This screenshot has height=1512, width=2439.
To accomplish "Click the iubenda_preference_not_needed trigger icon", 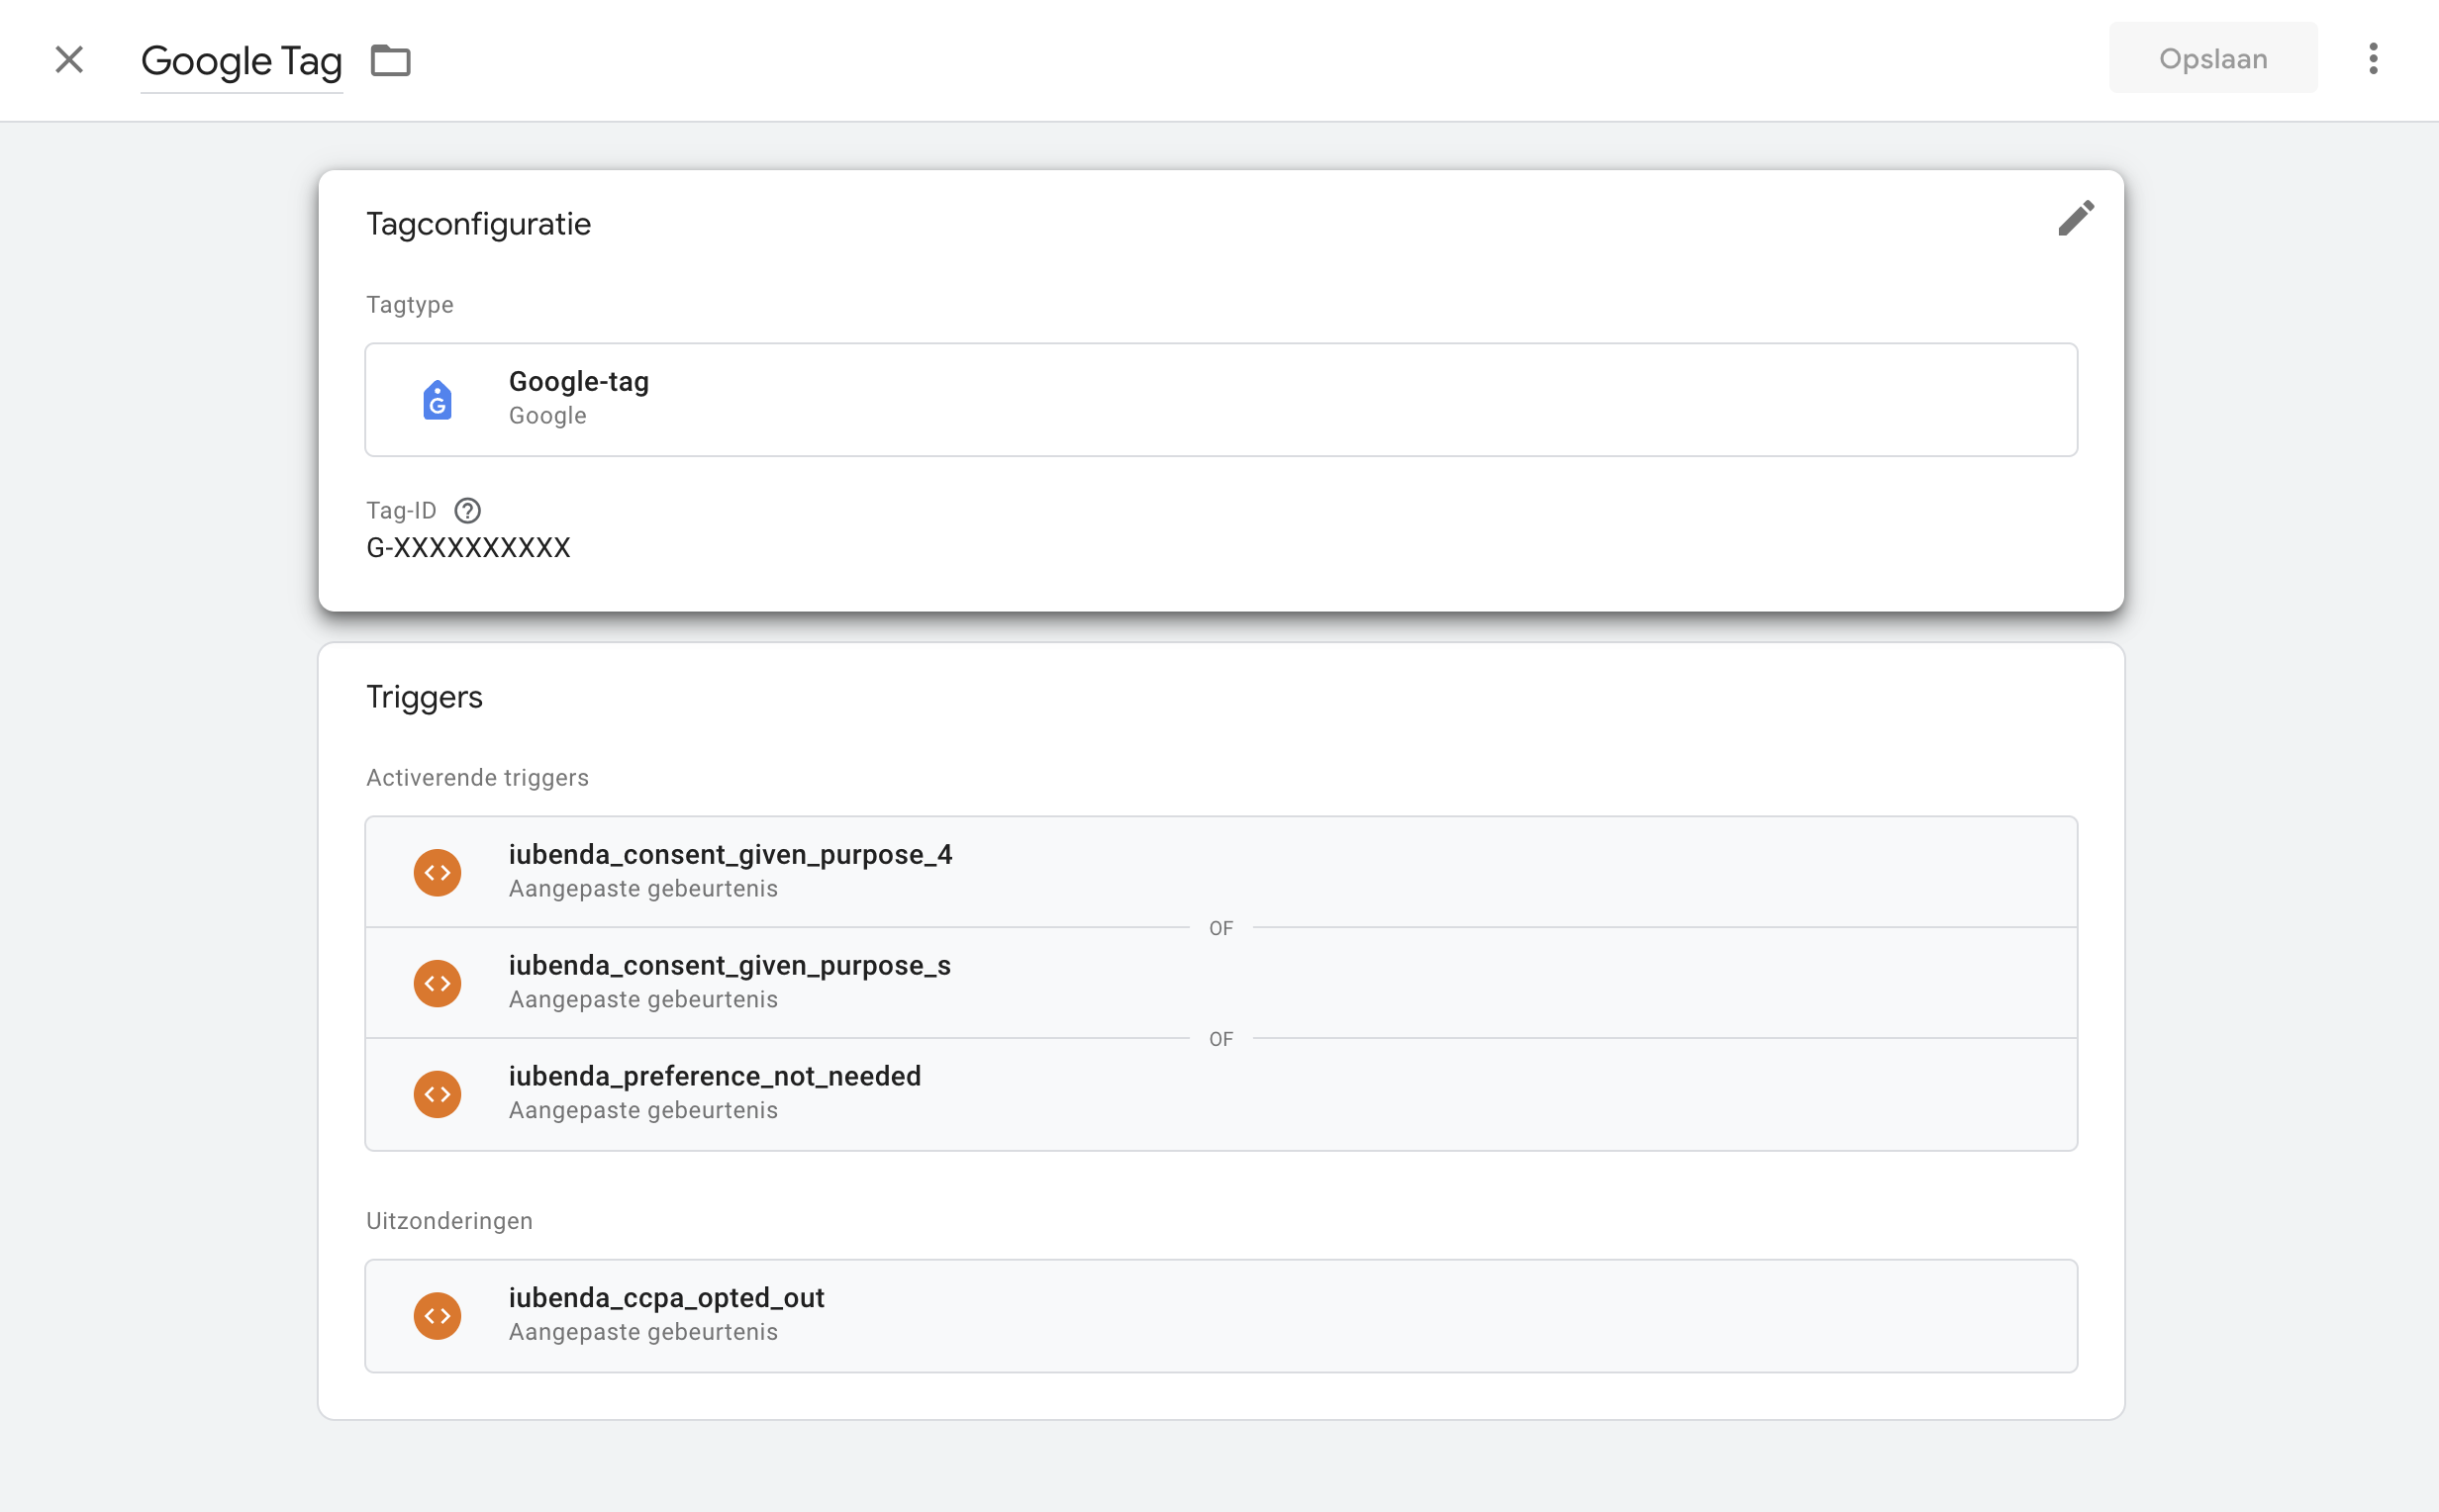I will 437,1093.
